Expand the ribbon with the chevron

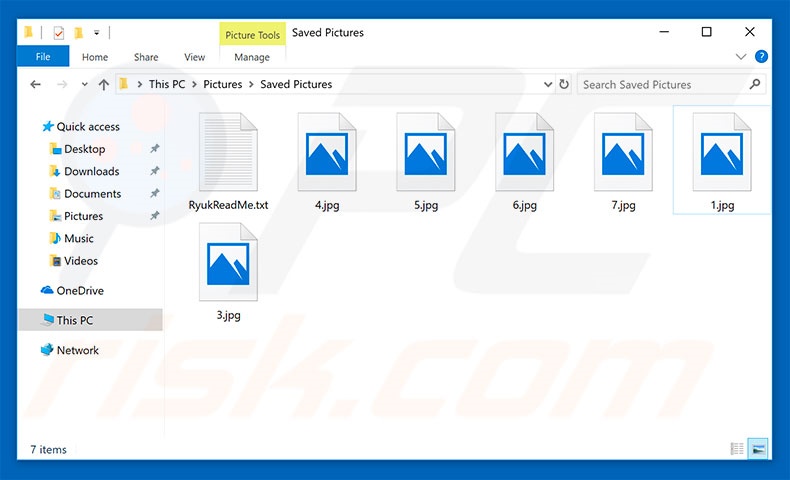pyautogui.click(x=741, y=56)
